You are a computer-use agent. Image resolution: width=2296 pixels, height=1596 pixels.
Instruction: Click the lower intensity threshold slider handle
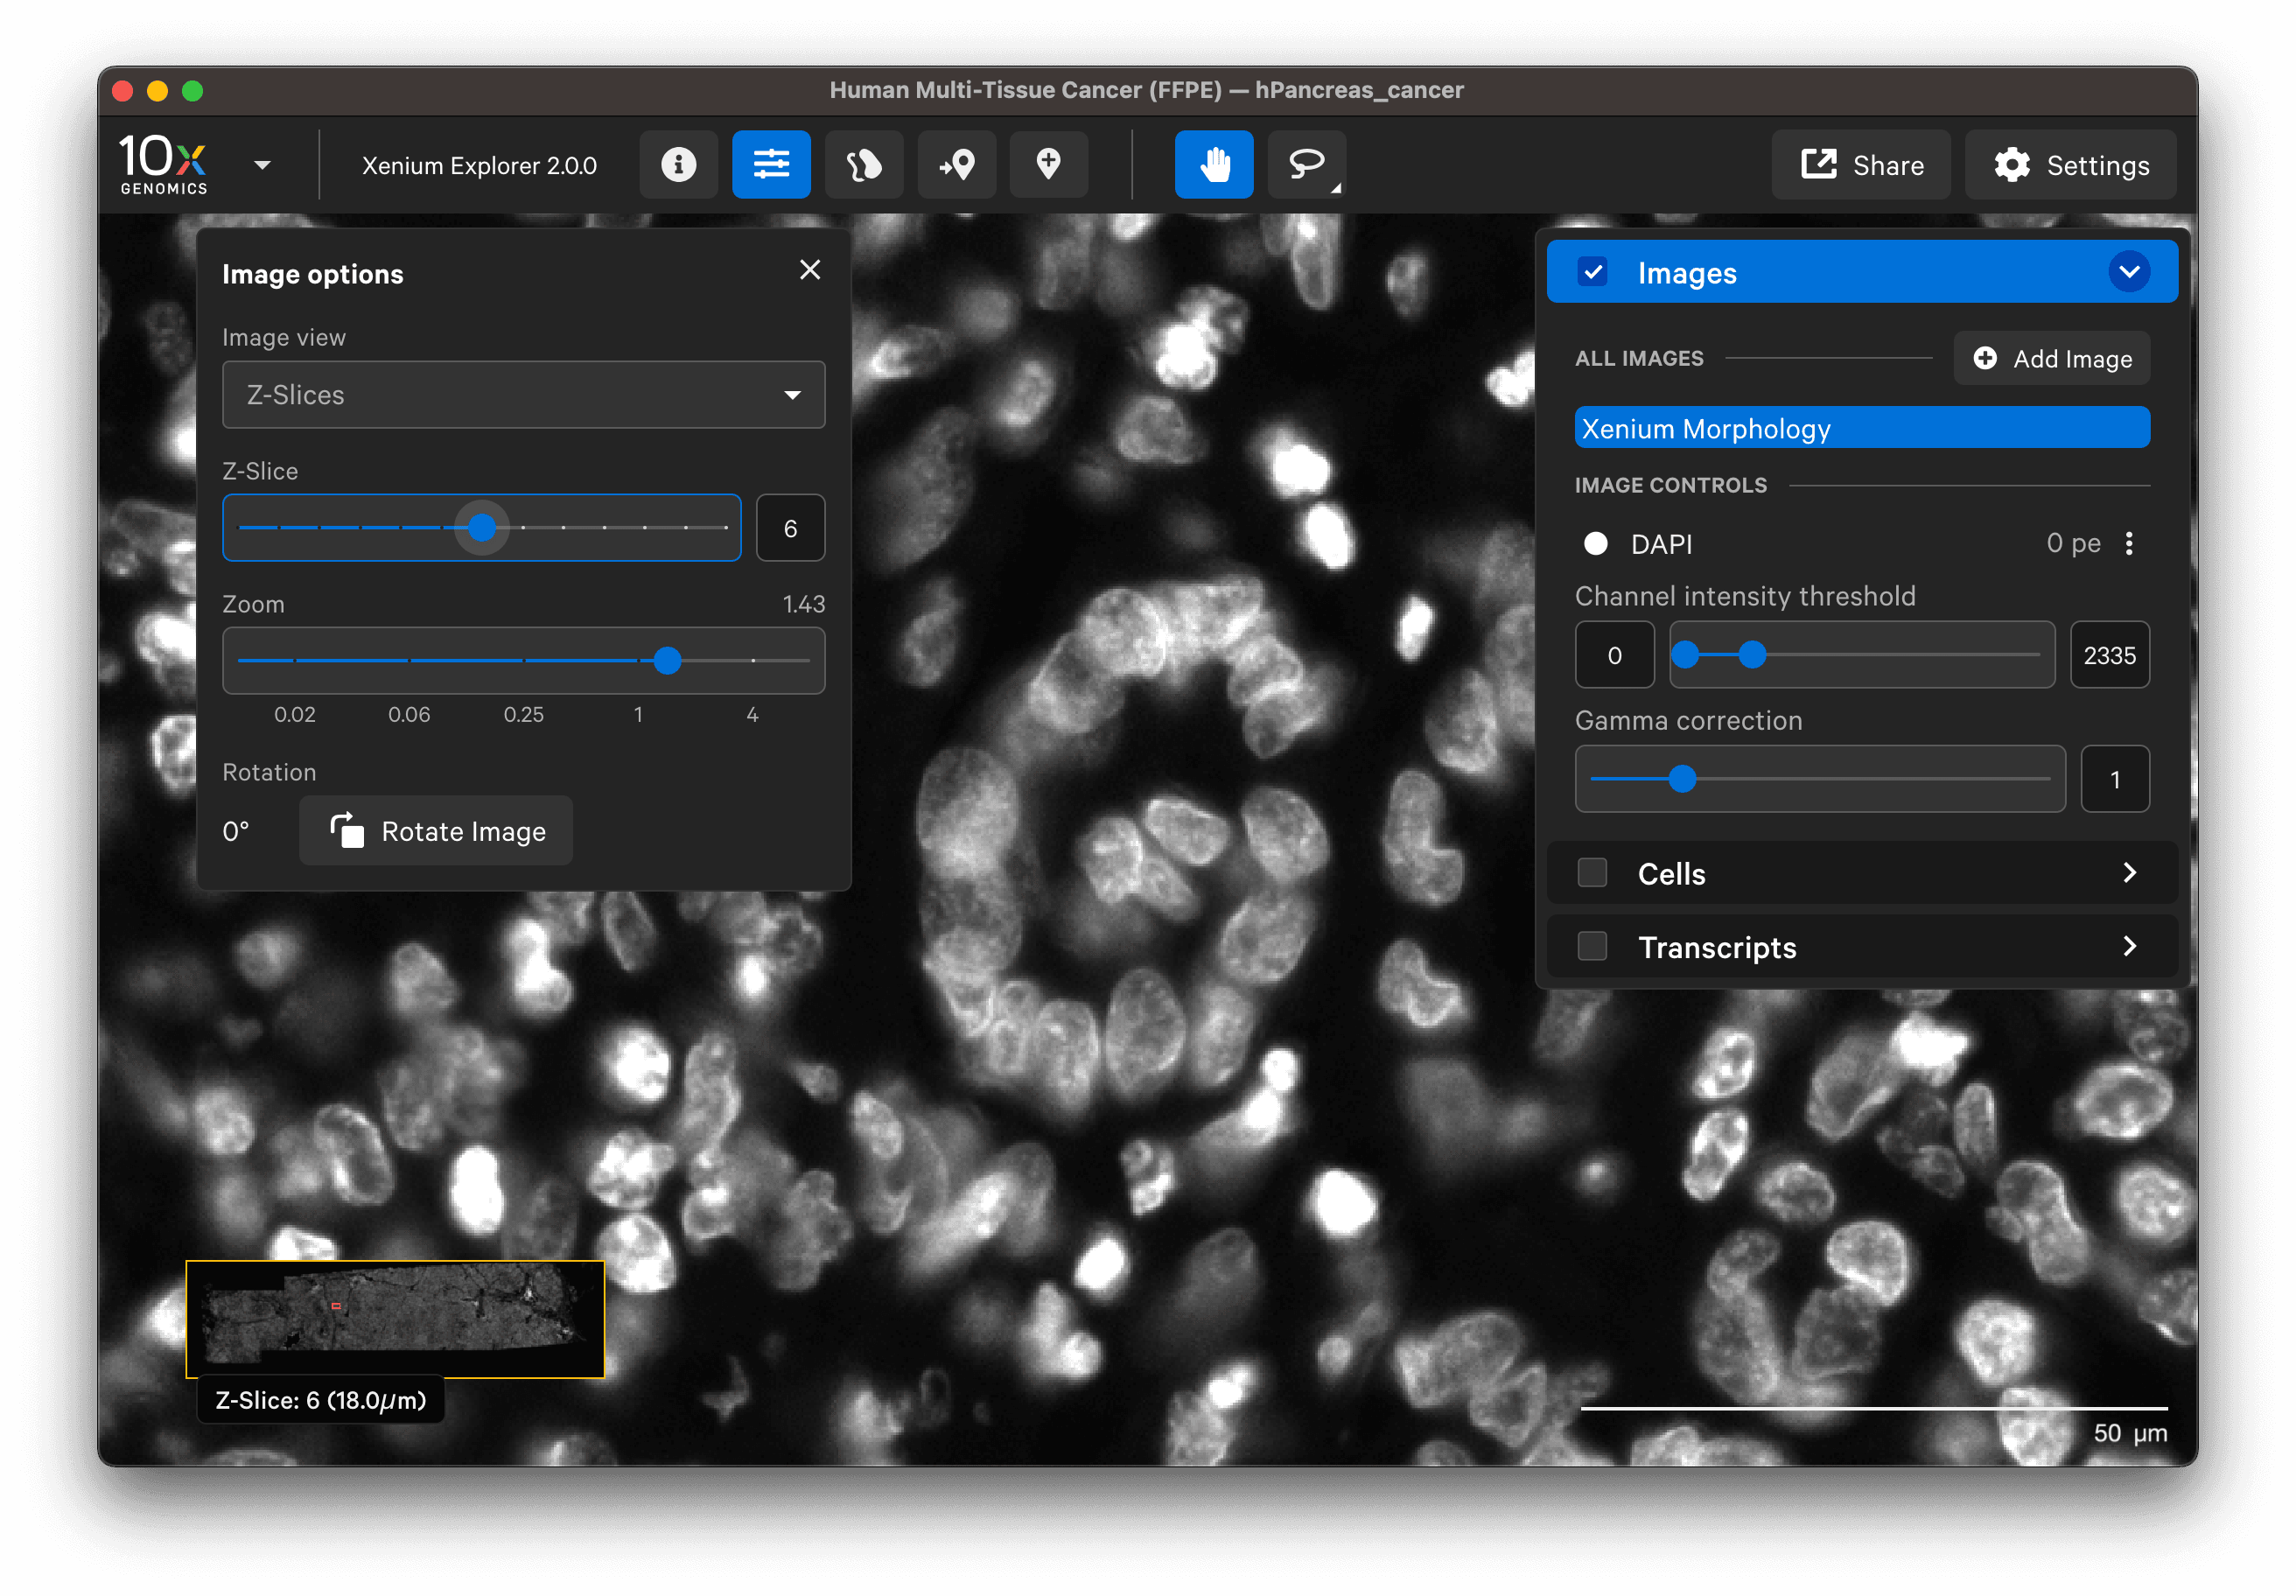point(1686,655)
